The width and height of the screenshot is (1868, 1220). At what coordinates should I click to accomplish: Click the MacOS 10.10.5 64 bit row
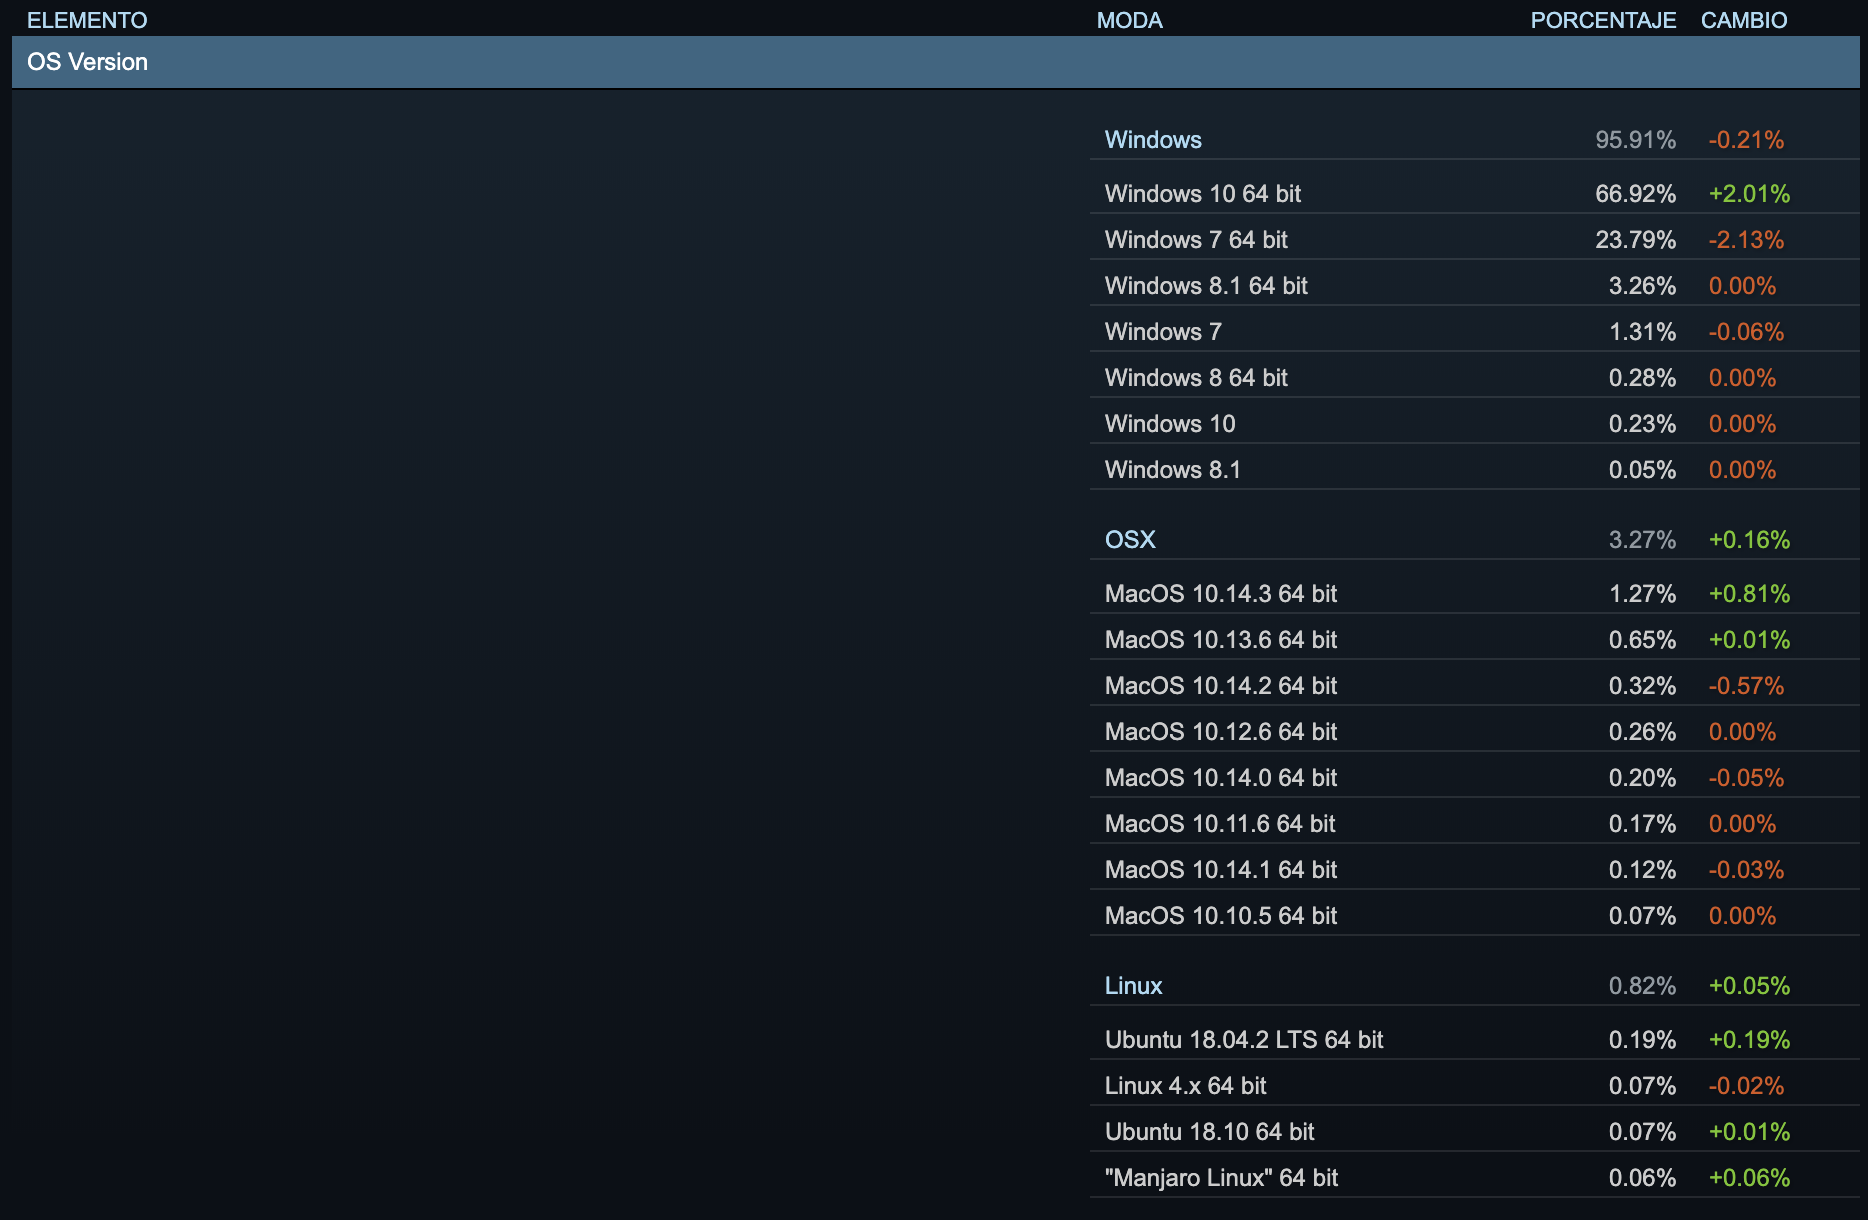(x=1474, y=916)
